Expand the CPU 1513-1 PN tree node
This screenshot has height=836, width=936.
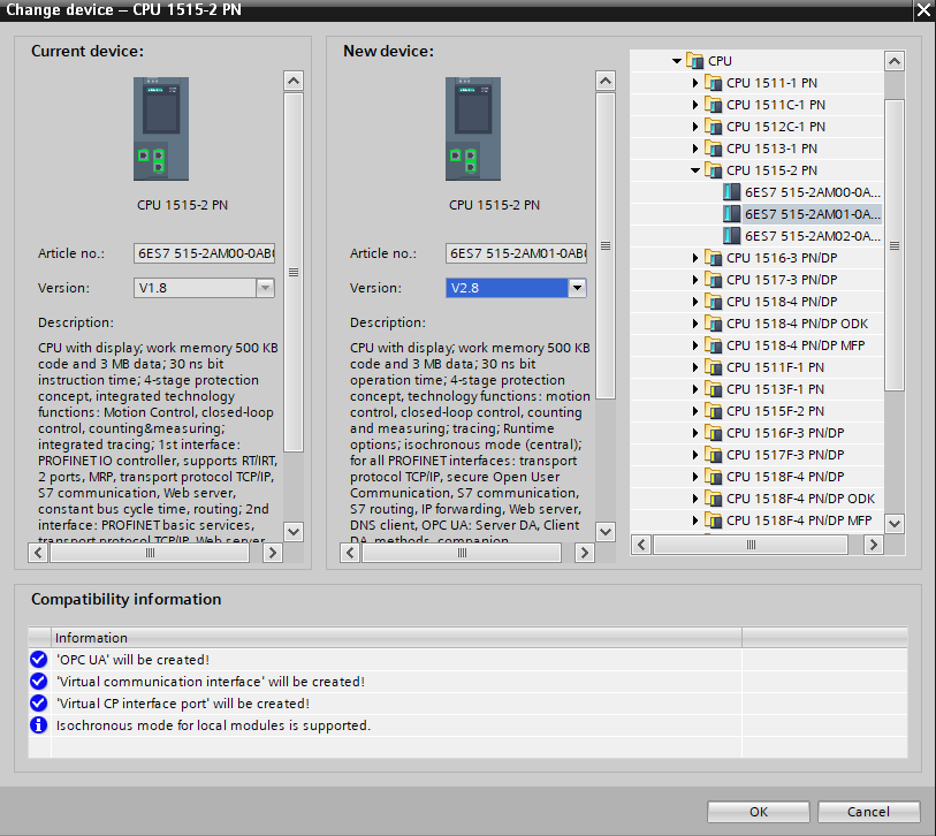(695, 148)
